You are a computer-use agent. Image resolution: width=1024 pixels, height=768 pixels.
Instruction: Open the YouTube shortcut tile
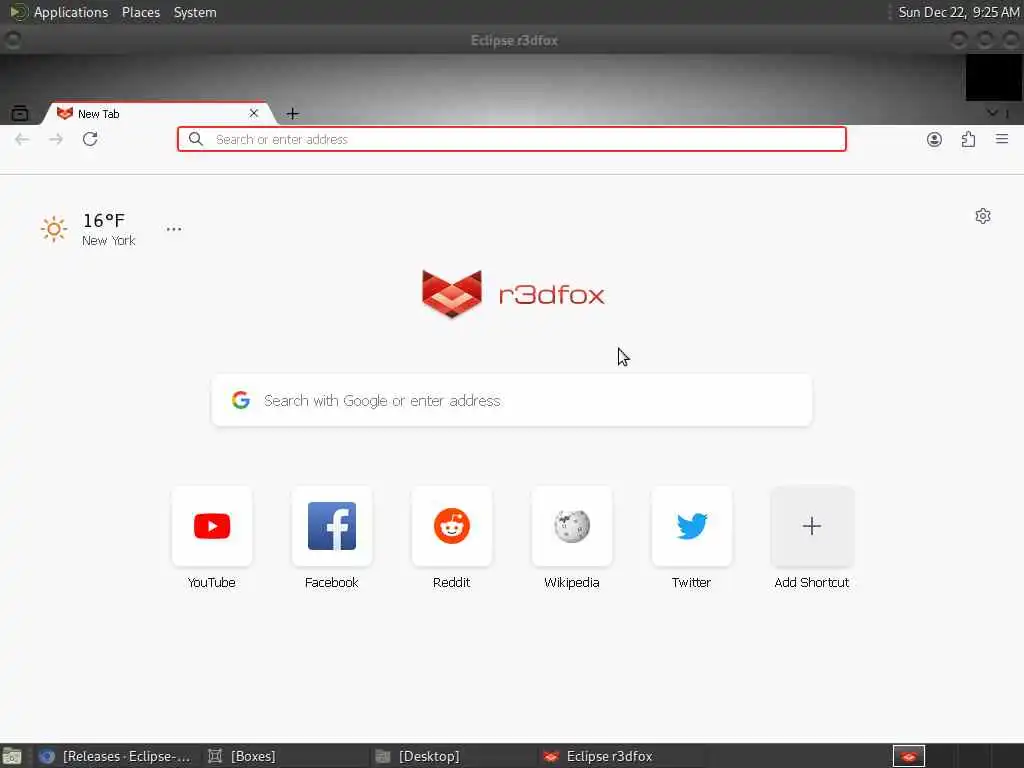tap(212, 526)
